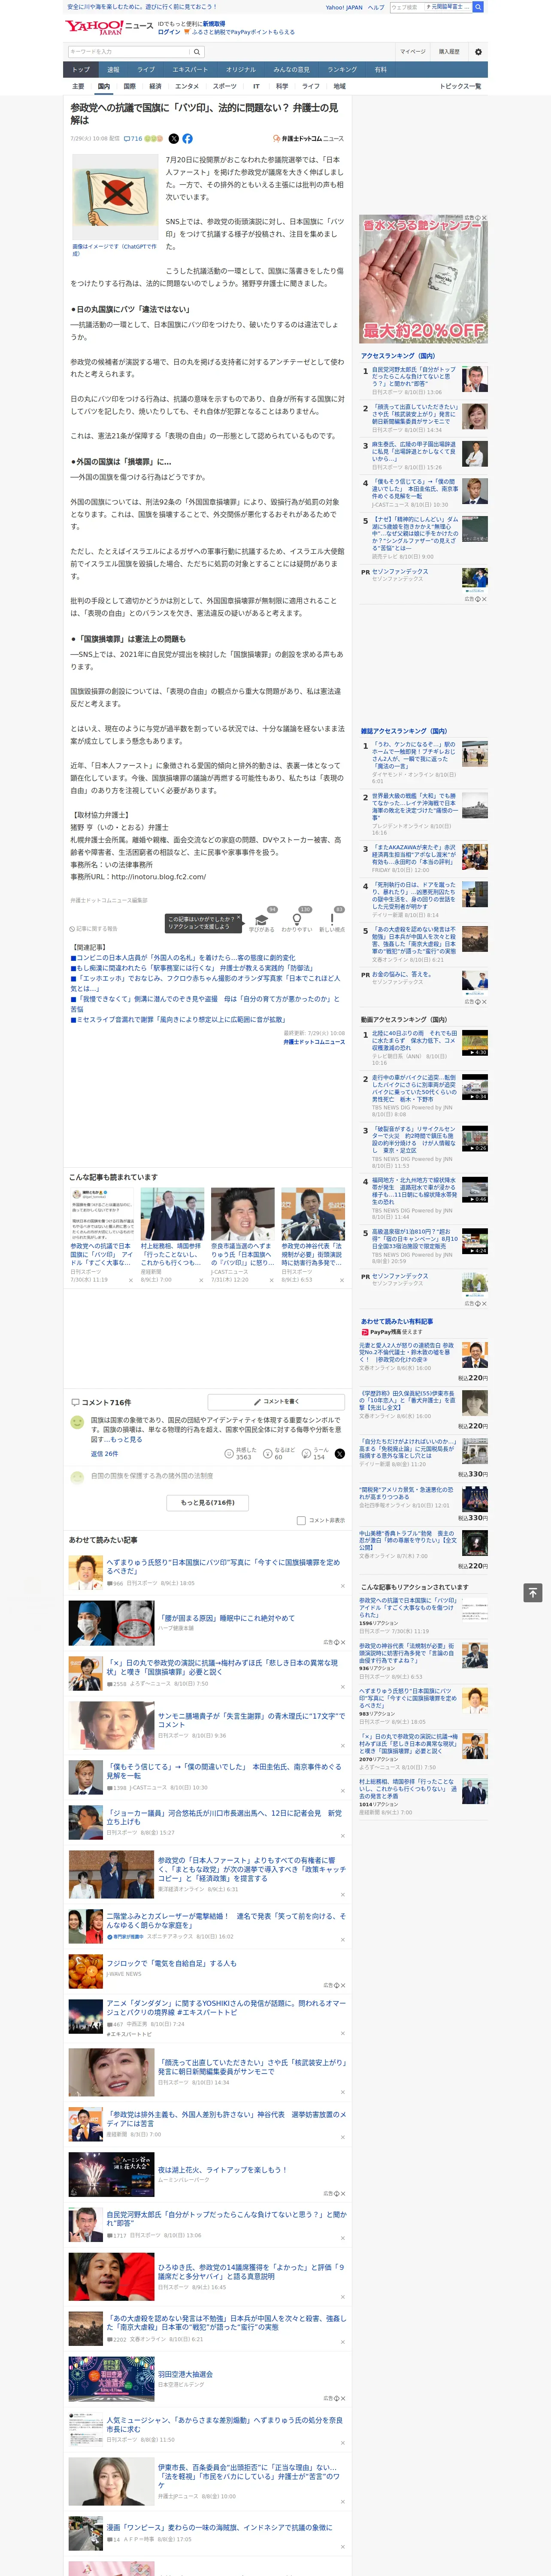Click the blue web search button at top
Viewport: 551px width, 2576px height.
coord(478,7)
